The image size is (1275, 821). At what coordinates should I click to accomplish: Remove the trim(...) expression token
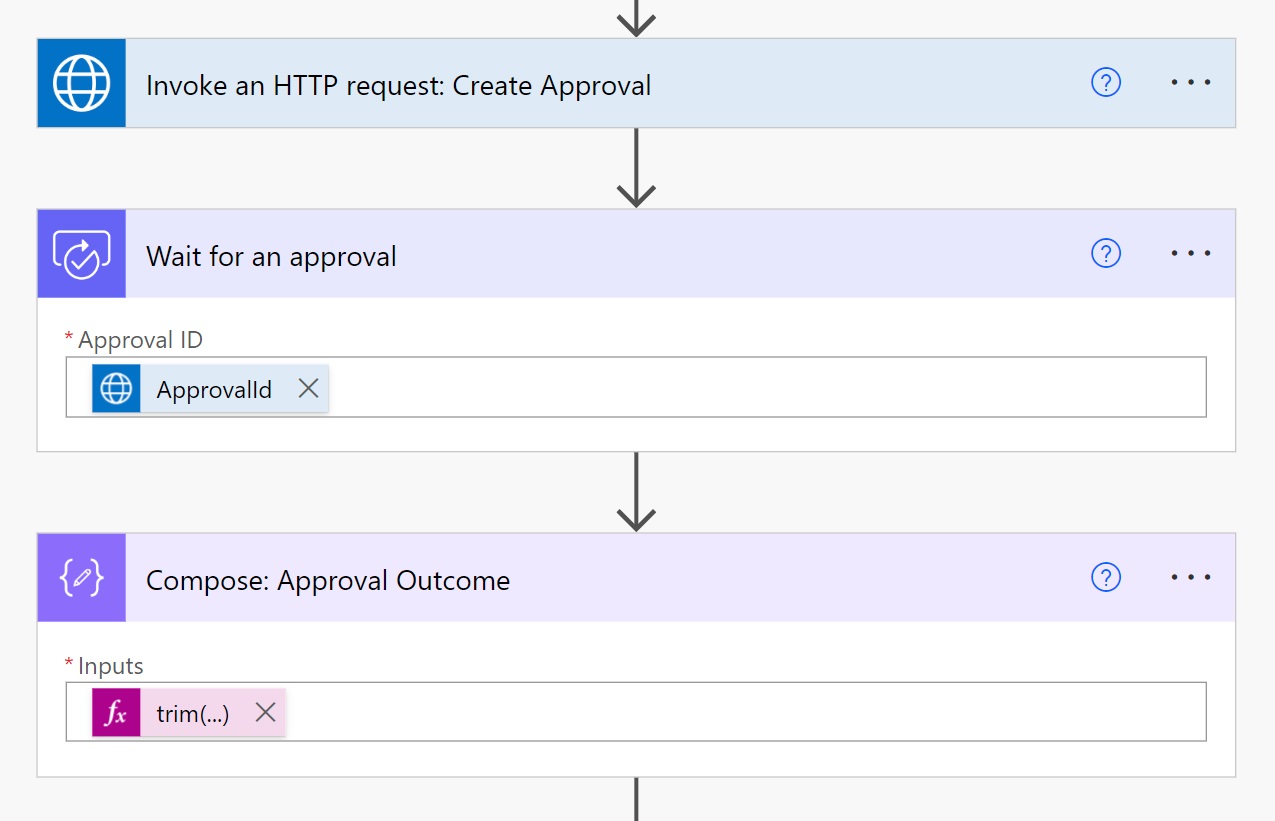tap(265, 712)
